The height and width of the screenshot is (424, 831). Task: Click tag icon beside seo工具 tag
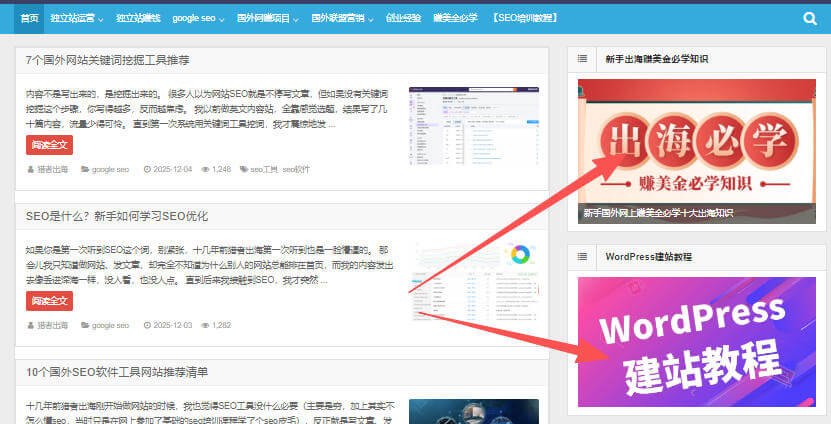point(243,169)
